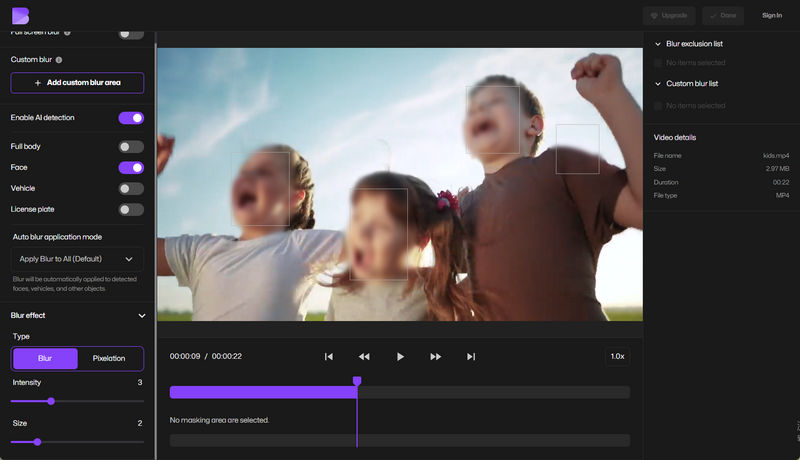Open the 1.0x playback speed selector

coord(617,356)
